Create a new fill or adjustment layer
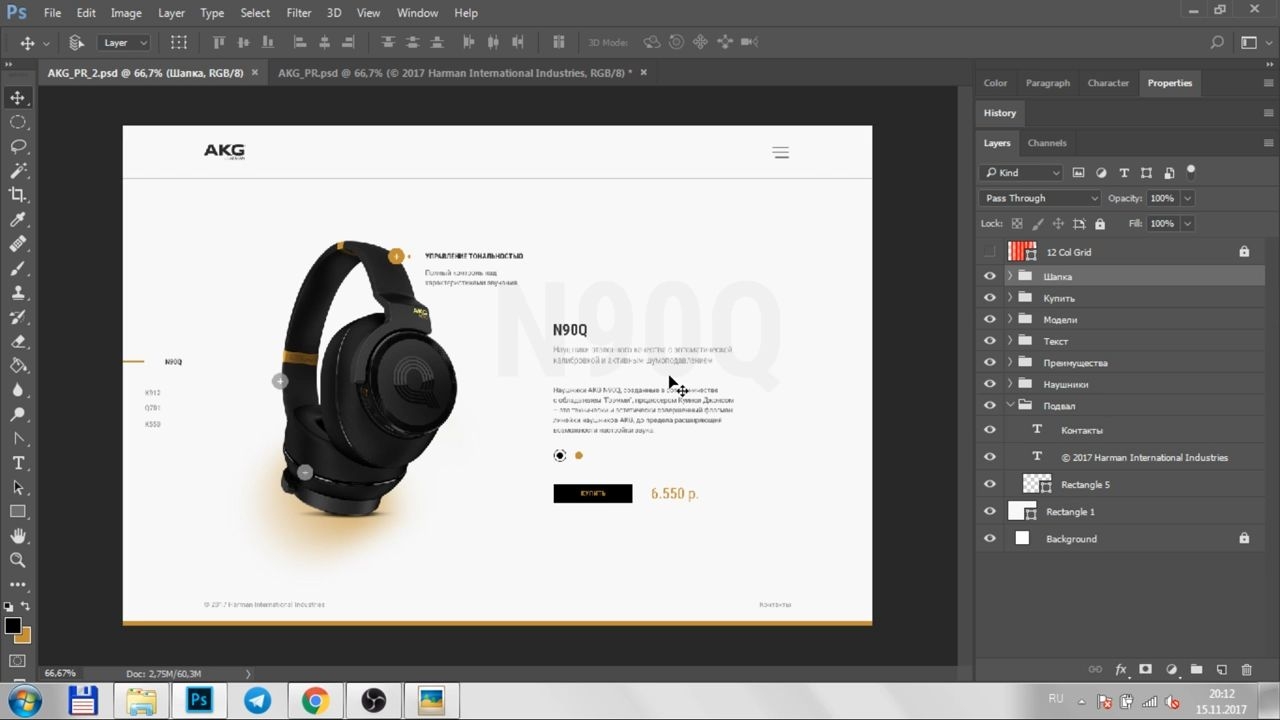This screenshot has height=720, width=1280. [1171, 669]
